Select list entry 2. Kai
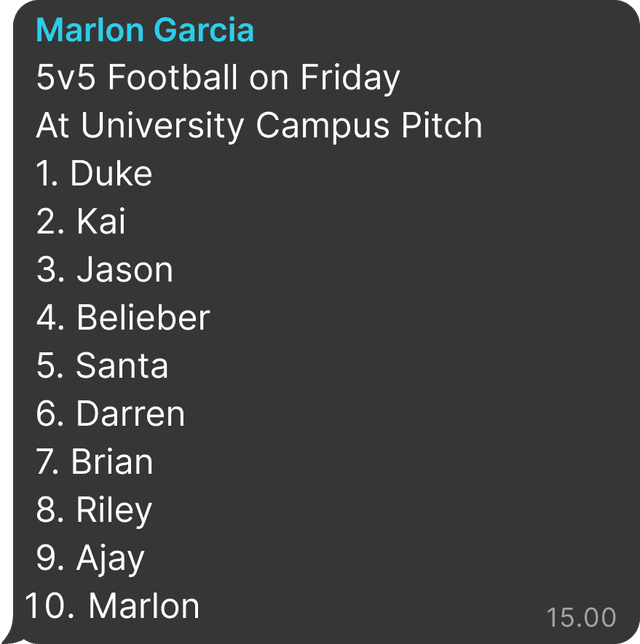640x644 pixels. 81,222
